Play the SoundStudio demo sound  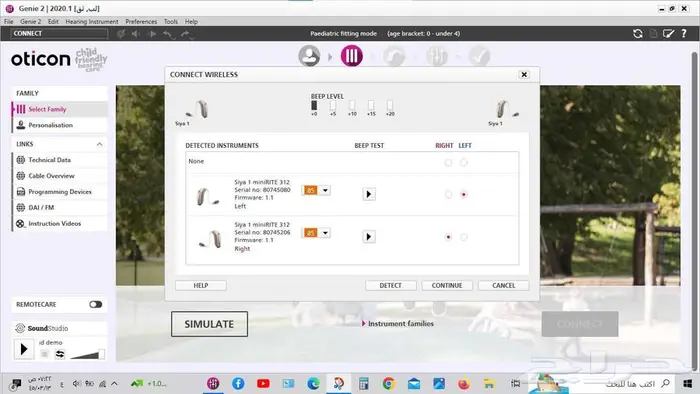tap(24, 349)
